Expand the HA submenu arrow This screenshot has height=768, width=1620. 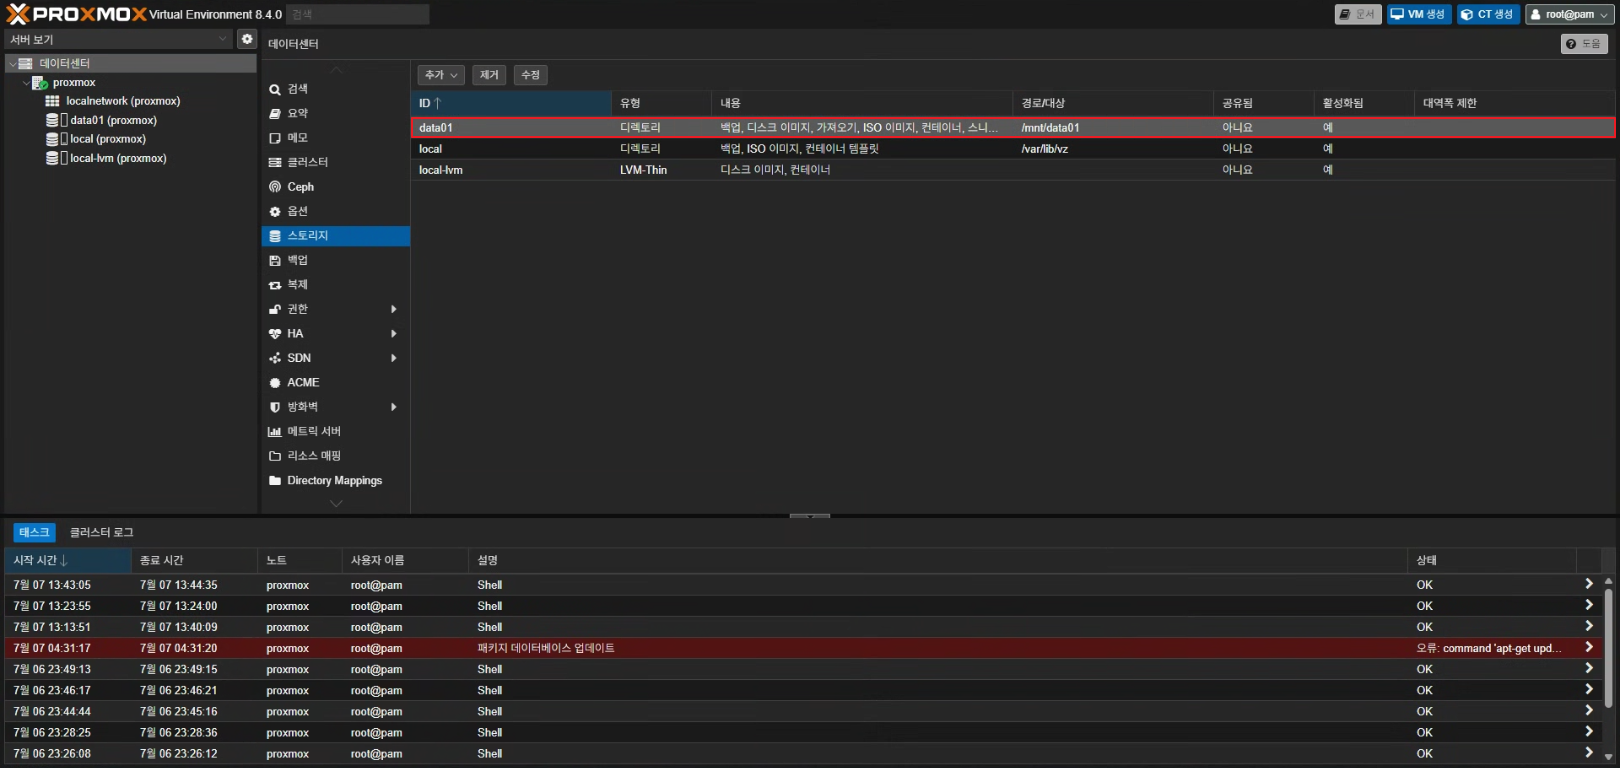[394, 334]
